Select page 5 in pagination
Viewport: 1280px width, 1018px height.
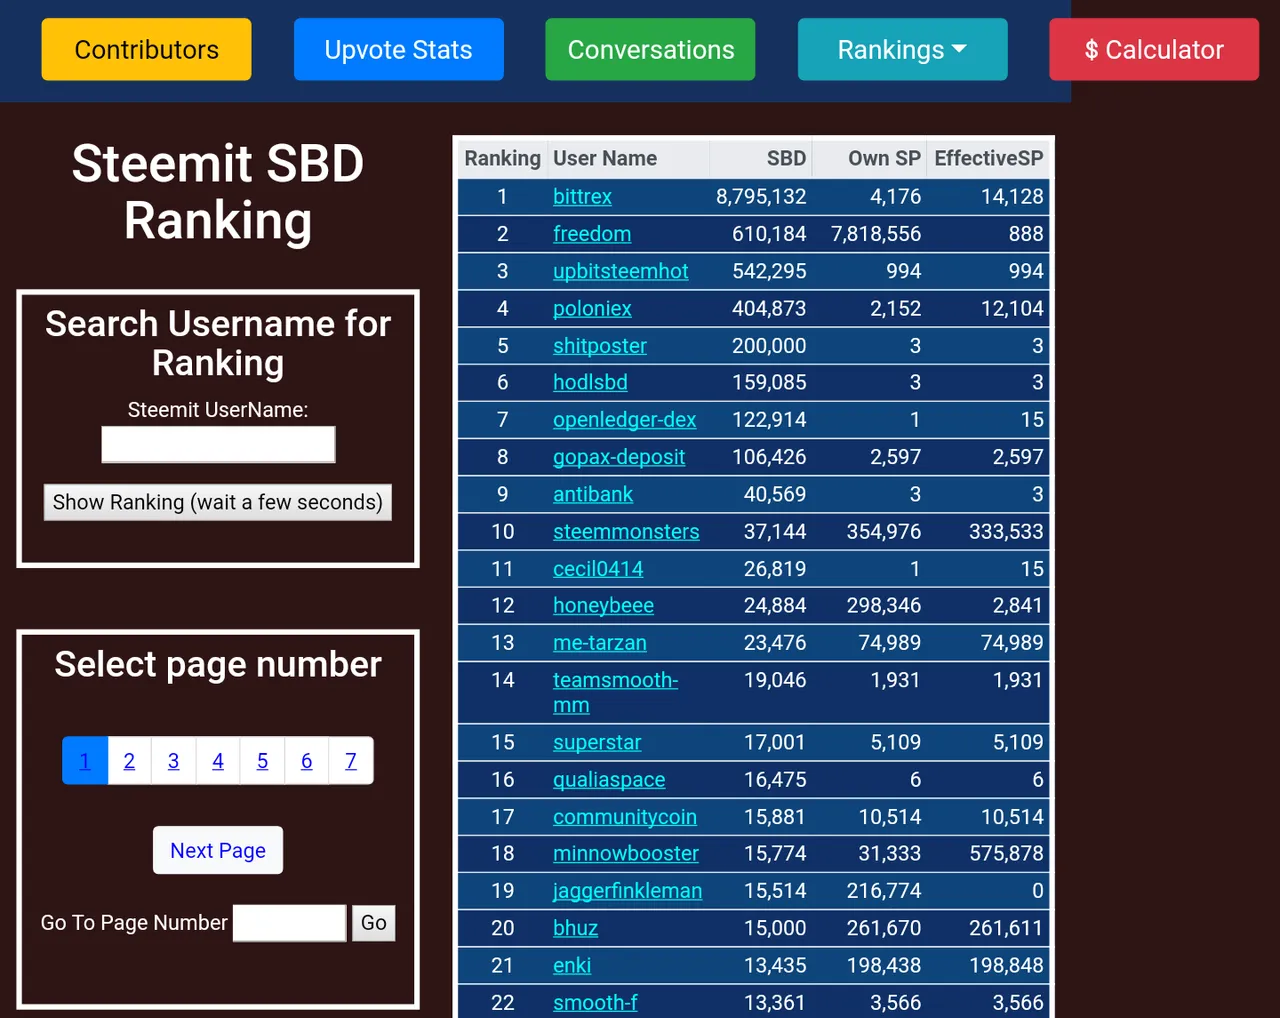[262, 761]
